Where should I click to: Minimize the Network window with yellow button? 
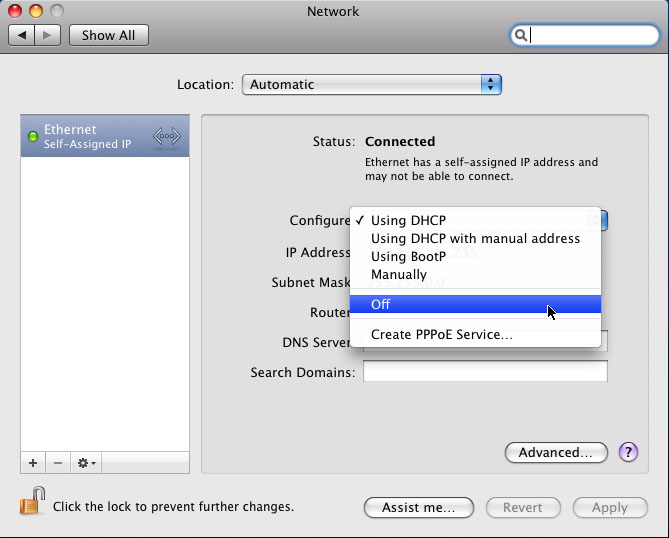36,11
